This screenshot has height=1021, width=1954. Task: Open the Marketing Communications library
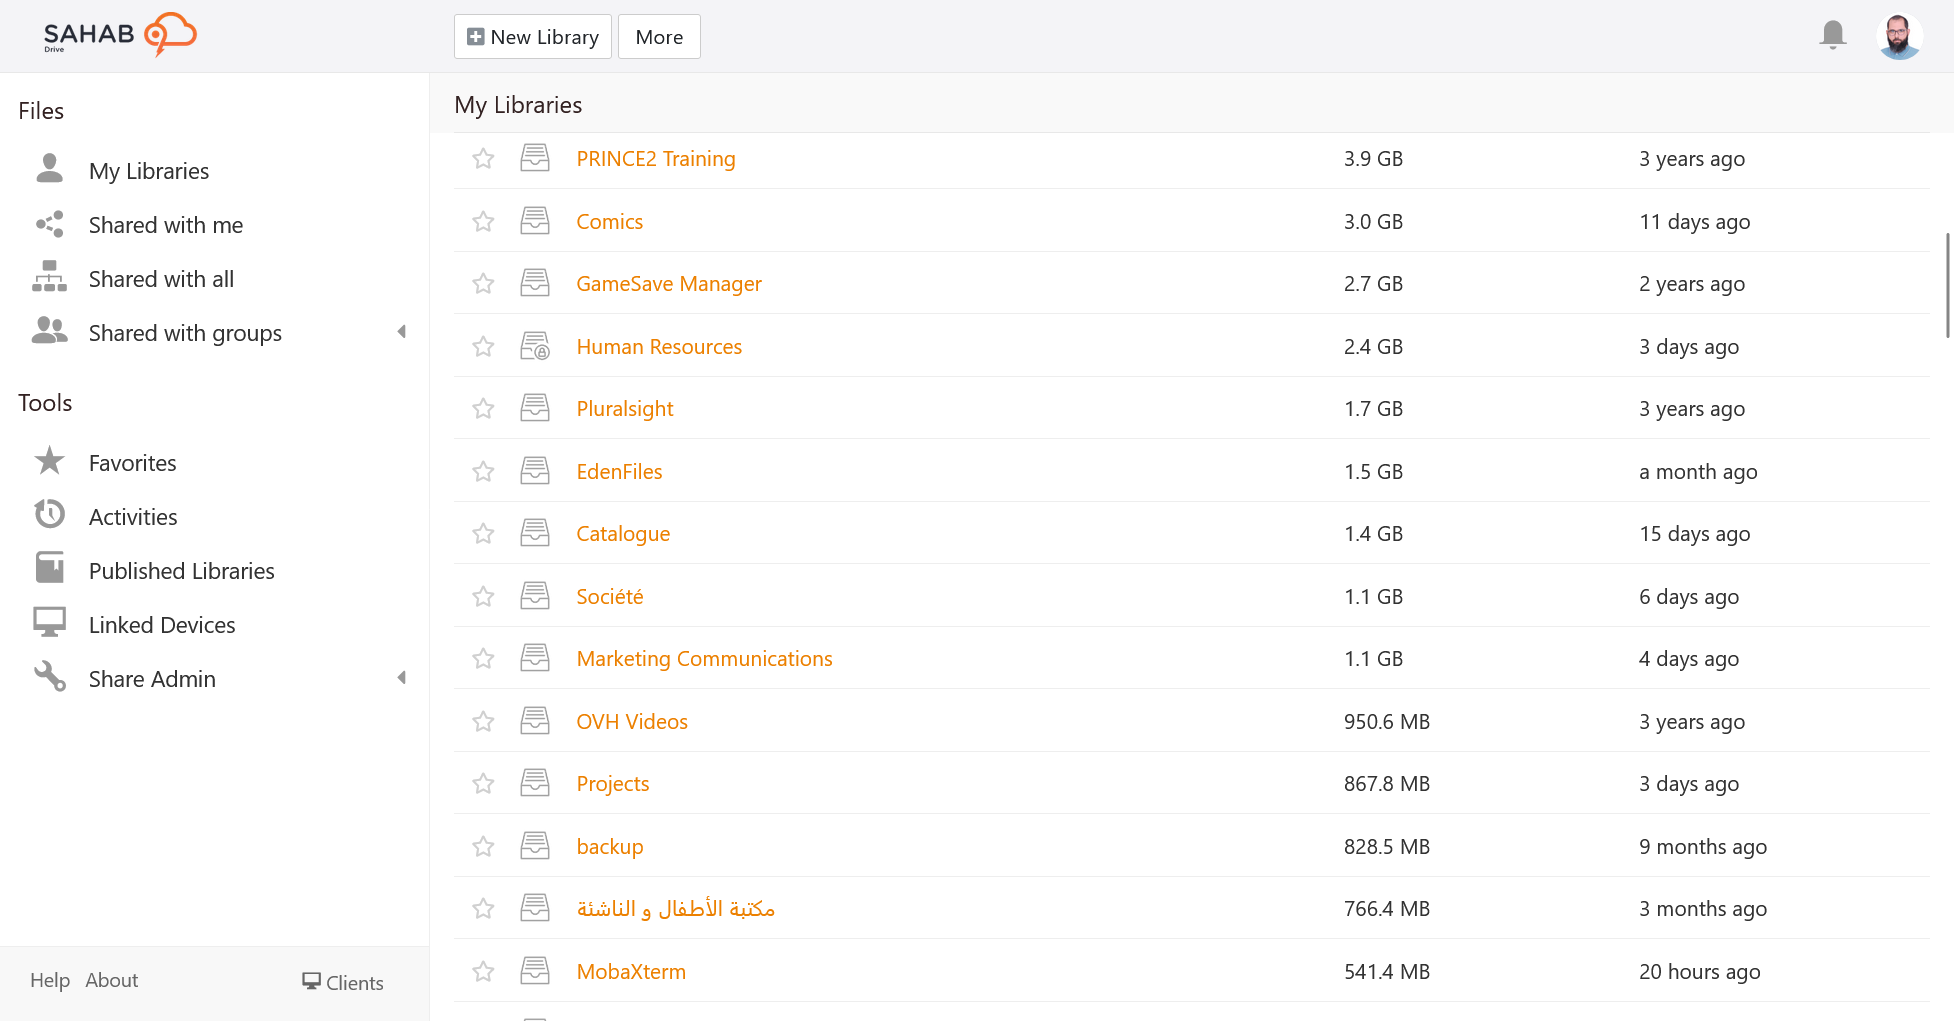704,659
